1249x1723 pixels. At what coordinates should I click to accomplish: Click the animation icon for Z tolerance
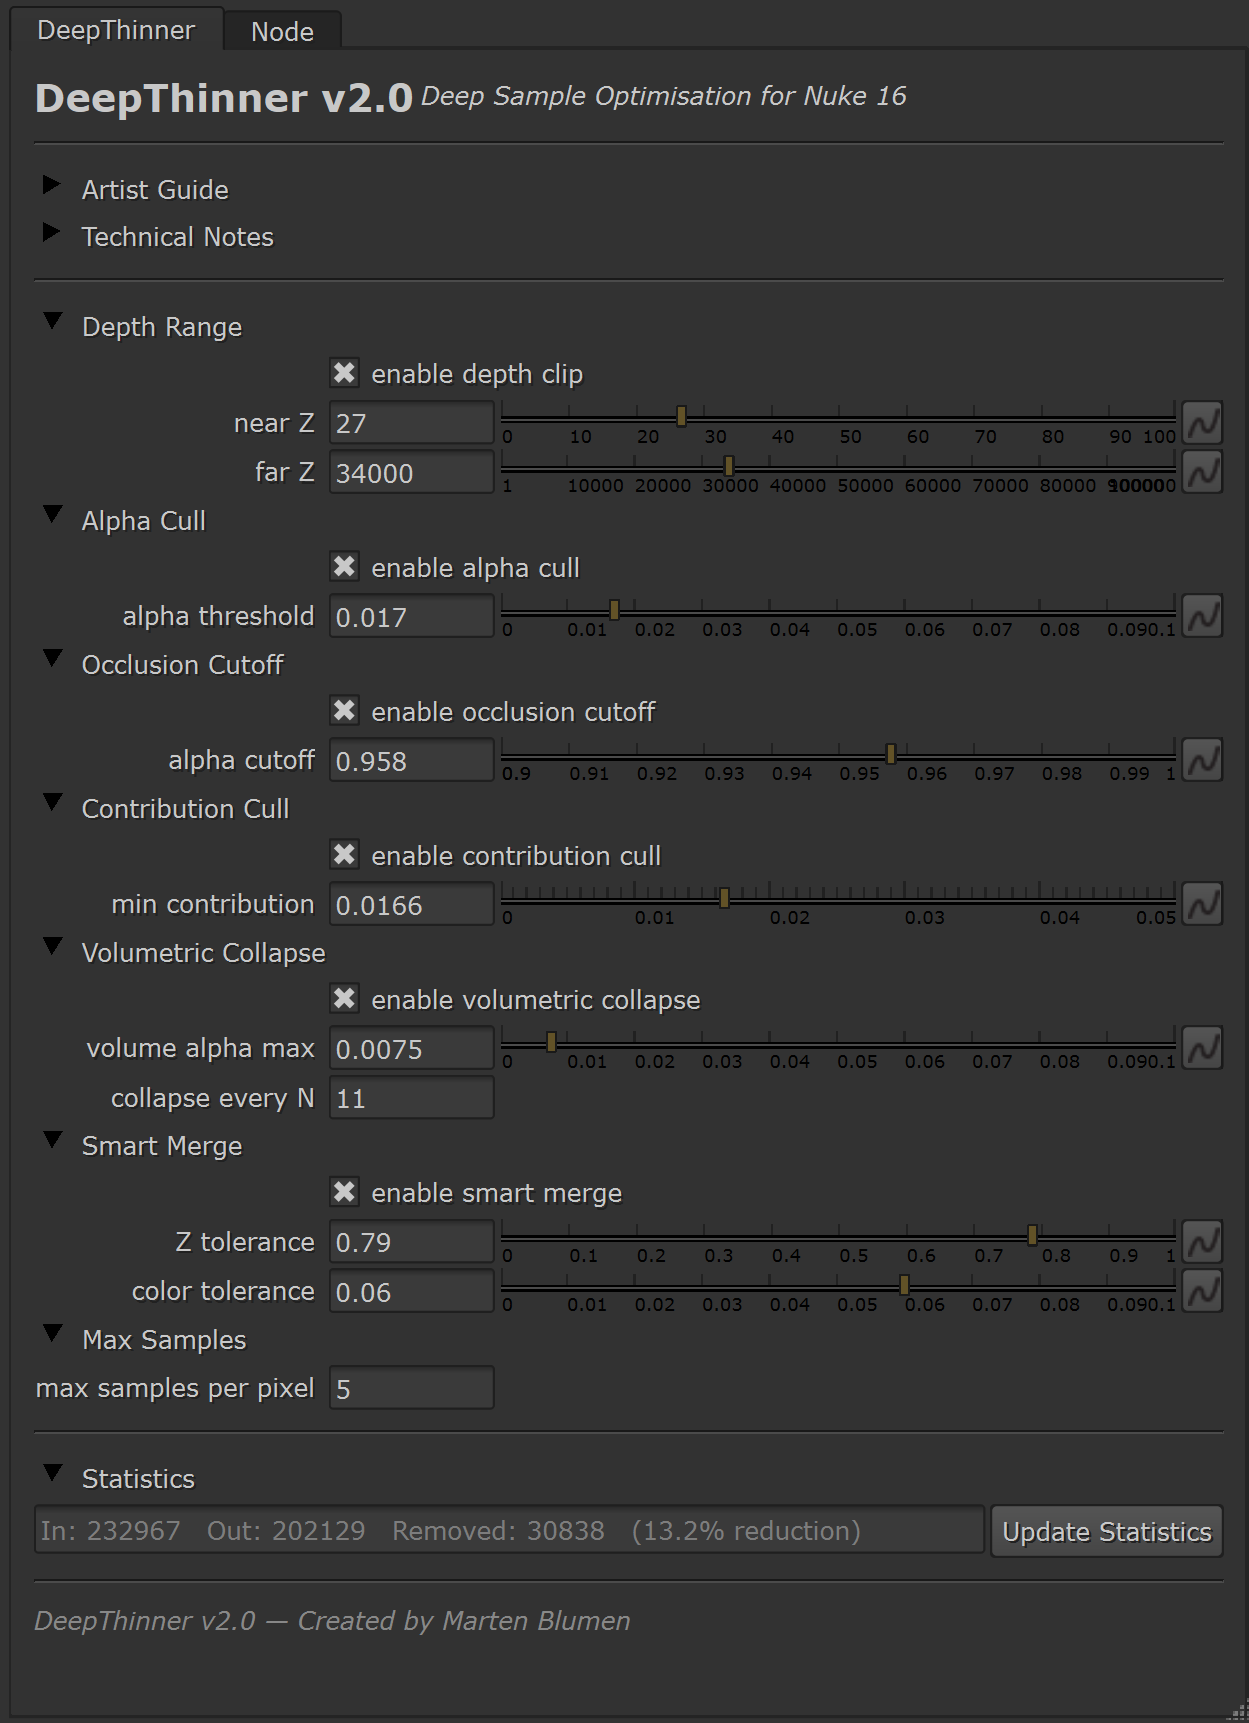pyautogui.click(x=1202, y=1242)
